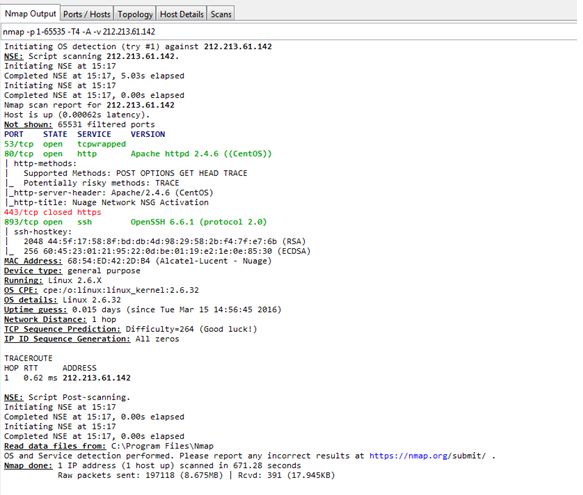Open the nmap.org submit link

(427, 456)
